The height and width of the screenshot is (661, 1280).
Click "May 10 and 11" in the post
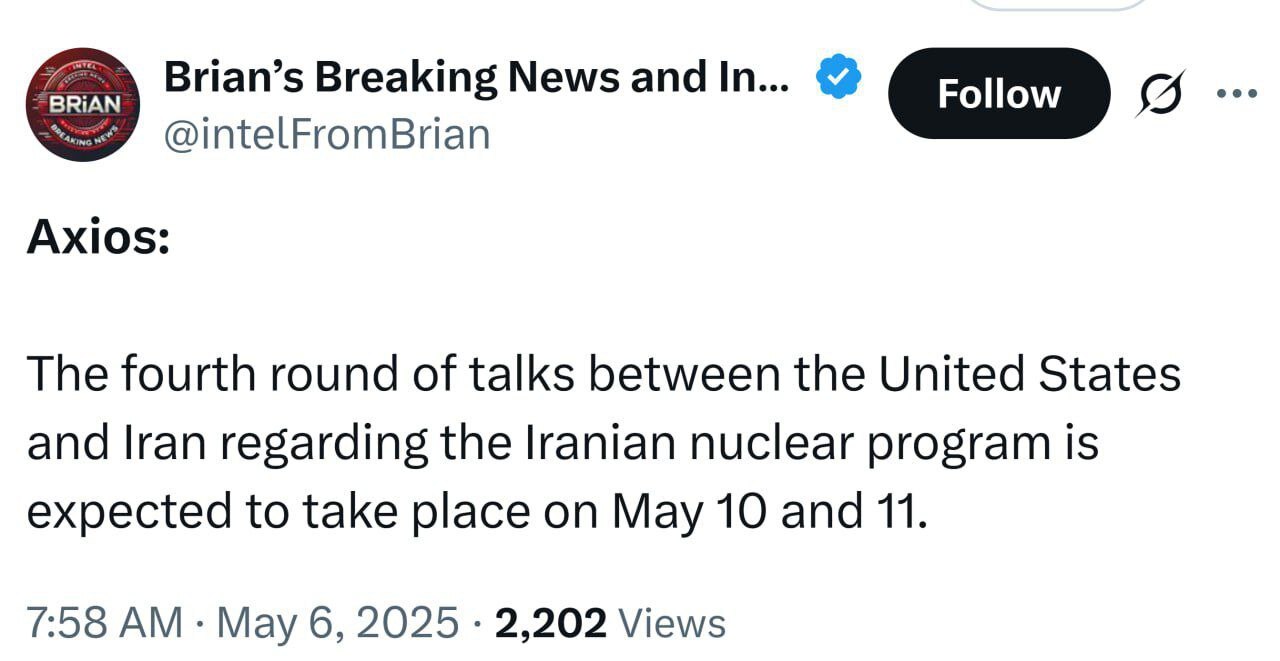pyautogui.click(x=769, y=512)
